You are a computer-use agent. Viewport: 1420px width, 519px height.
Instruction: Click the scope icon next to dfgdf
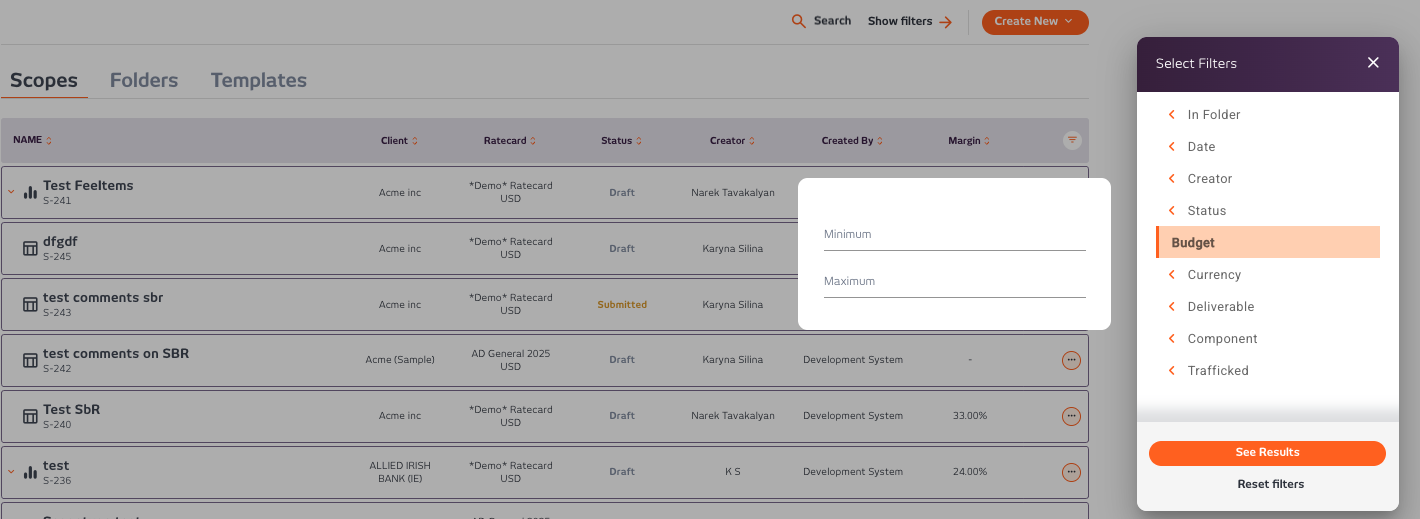point(30,248)
